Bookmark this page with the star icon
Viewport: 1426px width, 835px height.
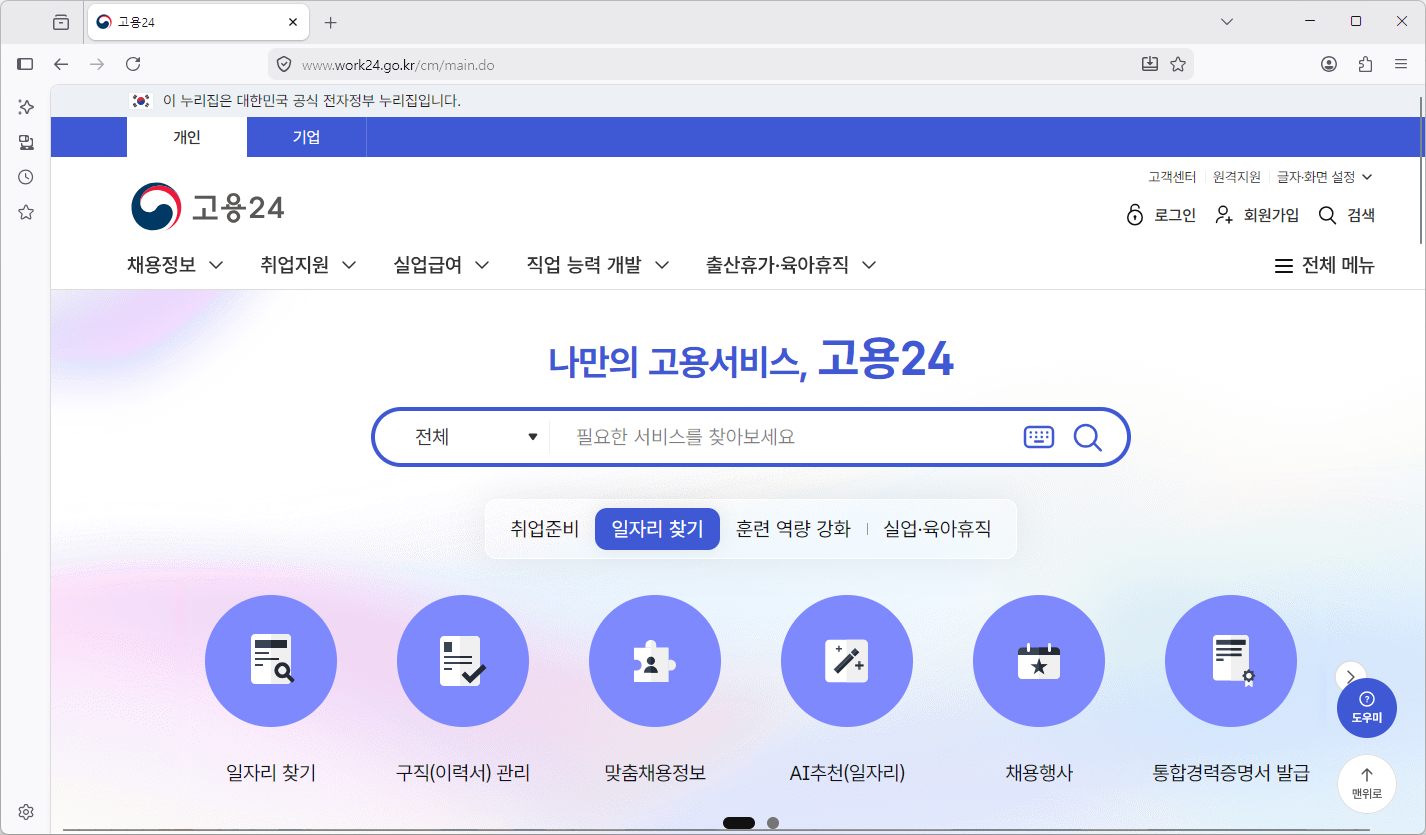tap(1178, 64)
